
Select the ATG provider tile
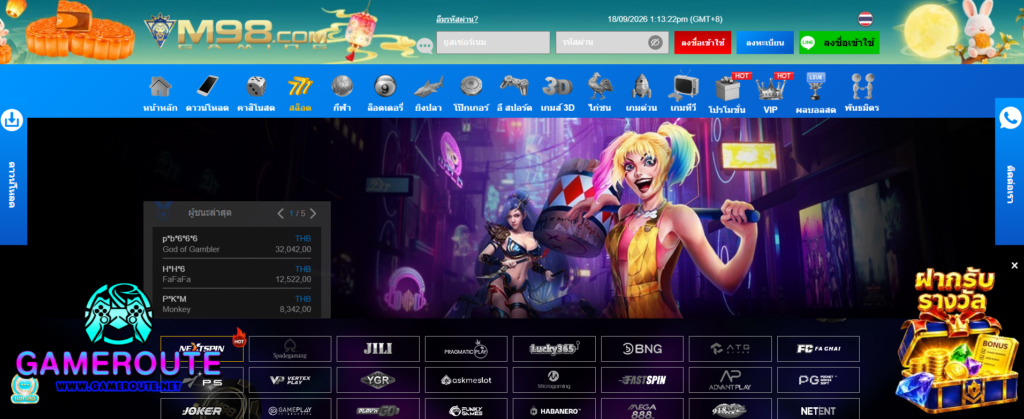tap(730, 349)
